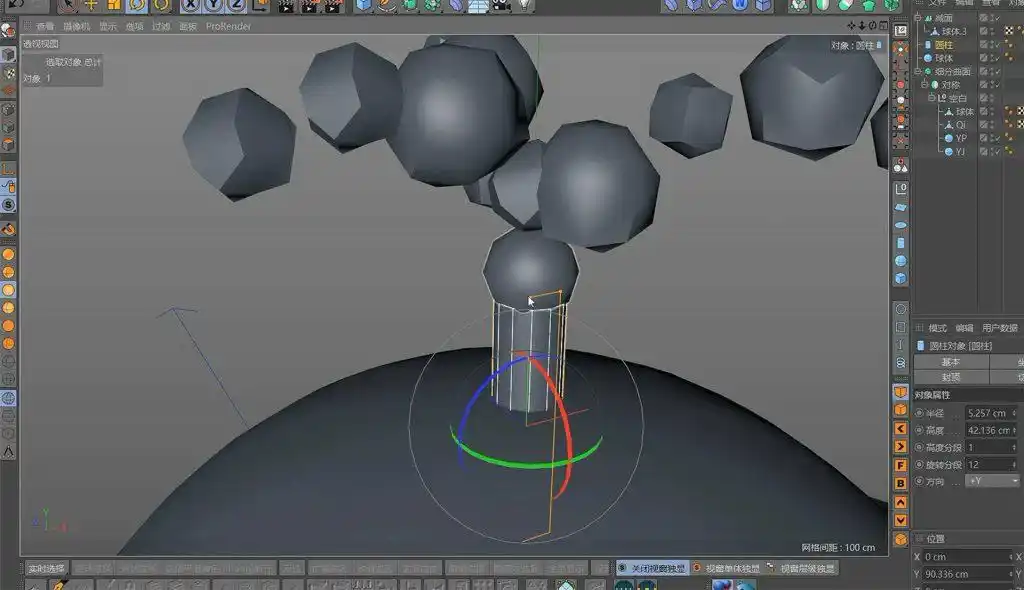Lock the Y axis
The image size is (1024, 590).
(x=213, y=6)
